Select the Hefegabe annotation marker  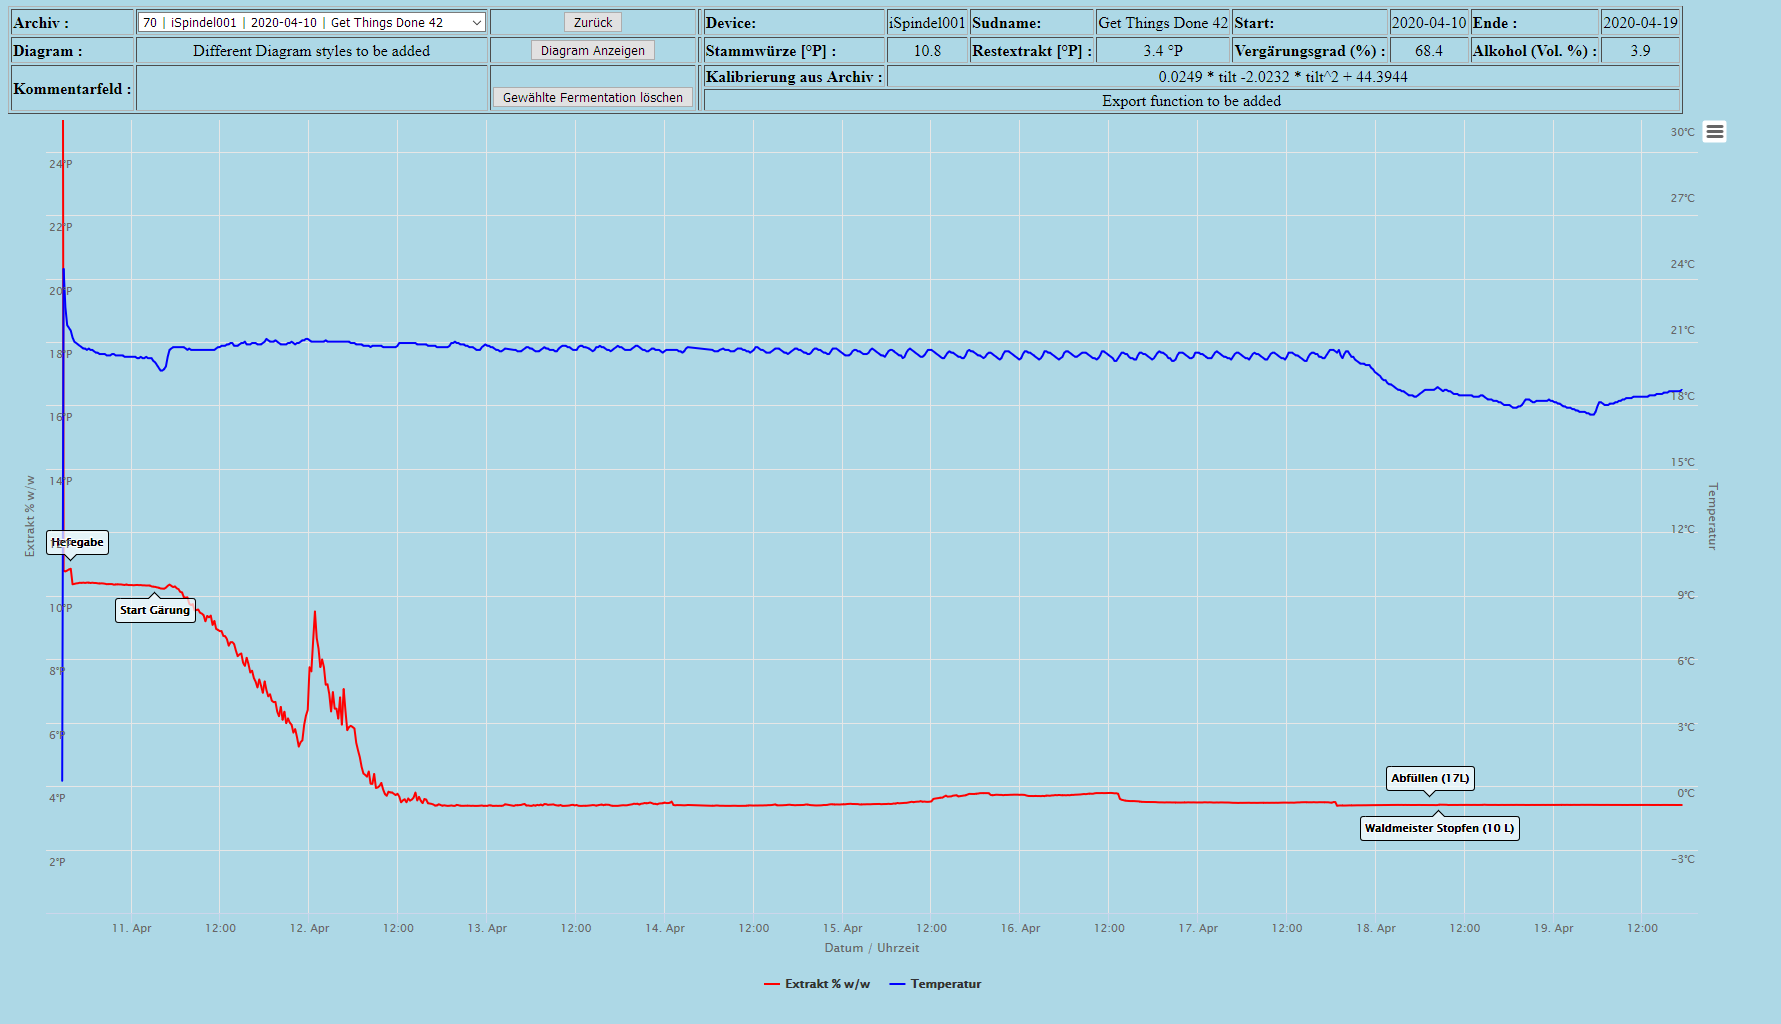pyautogui.click(x=77, y=543)
